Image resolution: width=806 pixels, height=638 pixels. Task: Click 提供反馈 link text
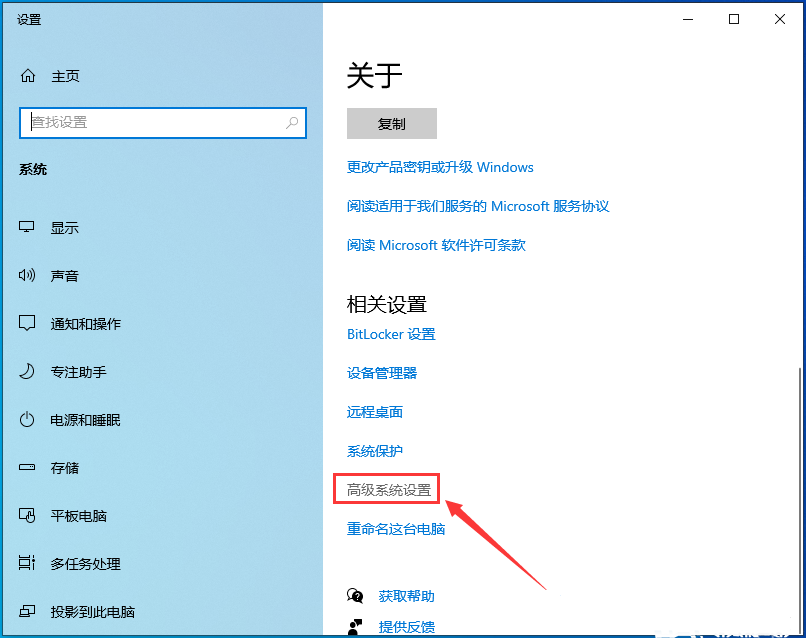pos(407,627)
